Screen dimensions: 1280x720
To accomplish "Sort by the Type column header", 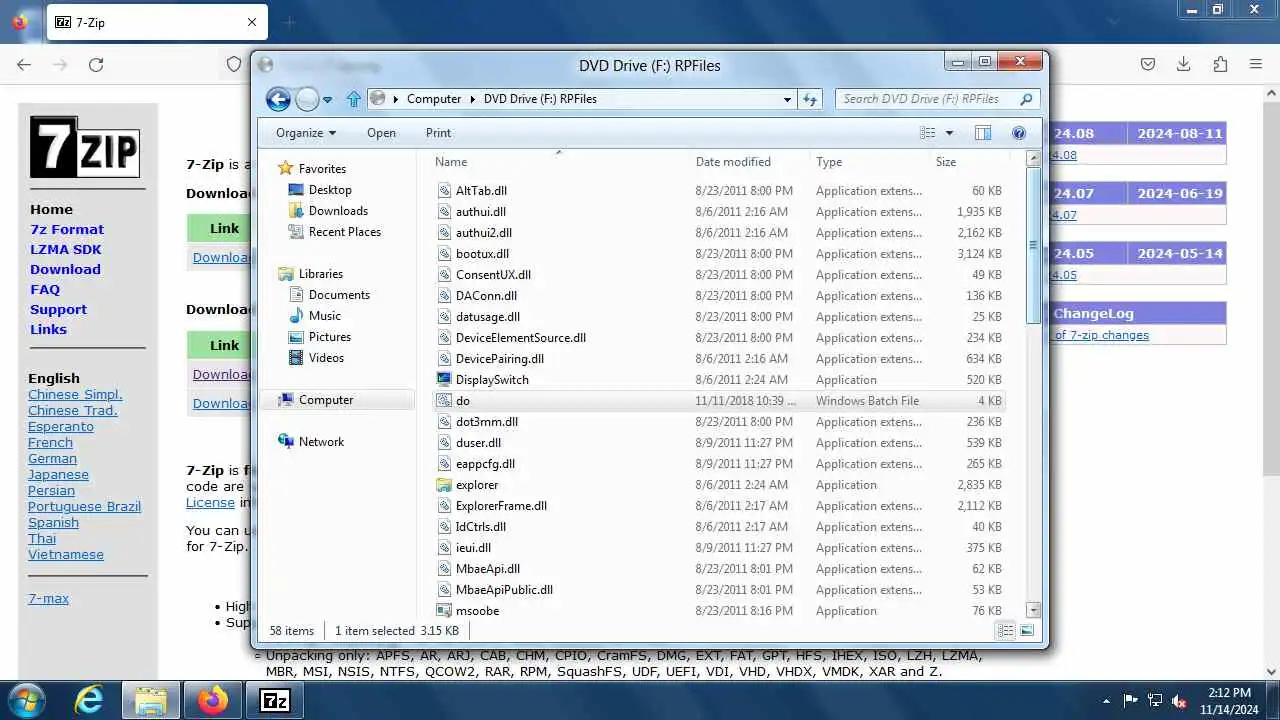I will click(829, 162).
